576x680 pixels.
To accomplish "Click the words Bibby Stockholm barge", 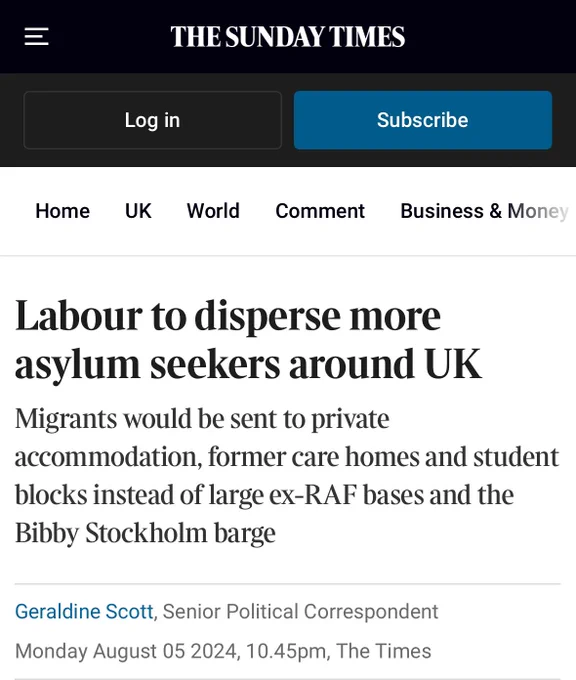I will coord(145,533).
